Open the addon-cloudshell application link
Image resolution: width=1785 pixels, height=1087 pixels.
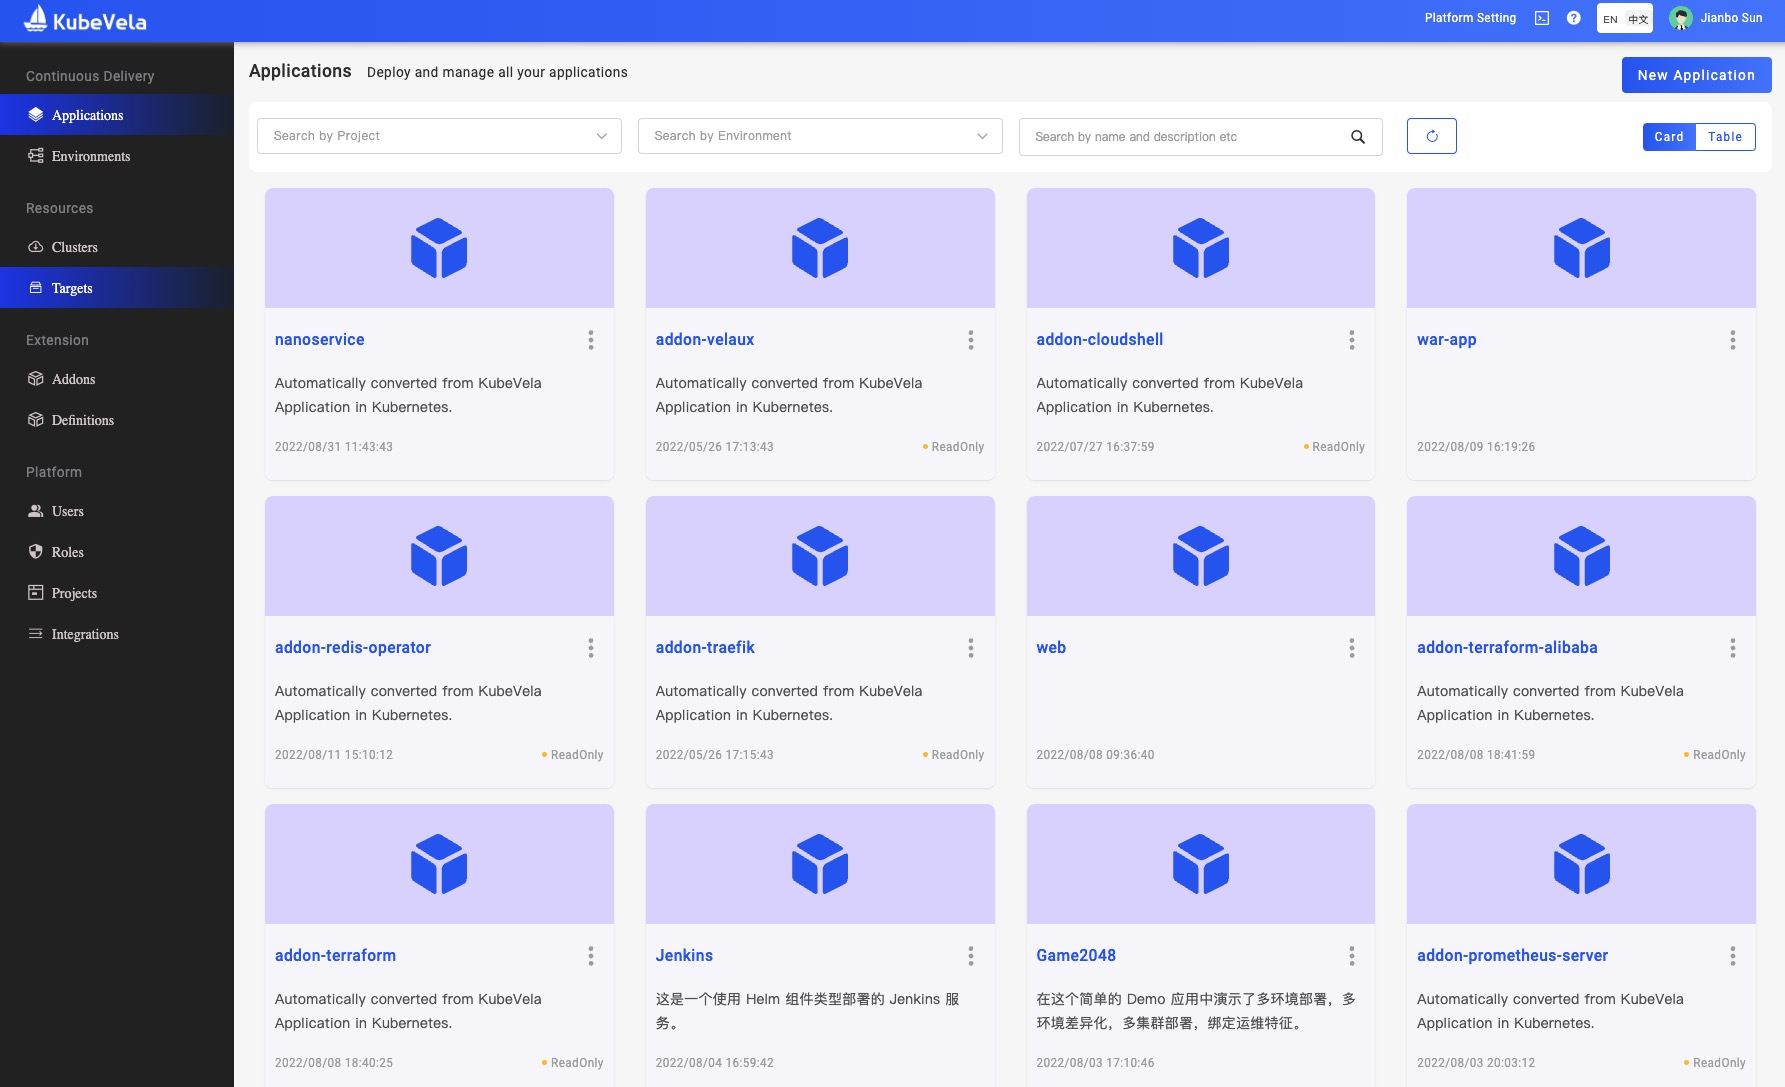[x=1100, y=340]
